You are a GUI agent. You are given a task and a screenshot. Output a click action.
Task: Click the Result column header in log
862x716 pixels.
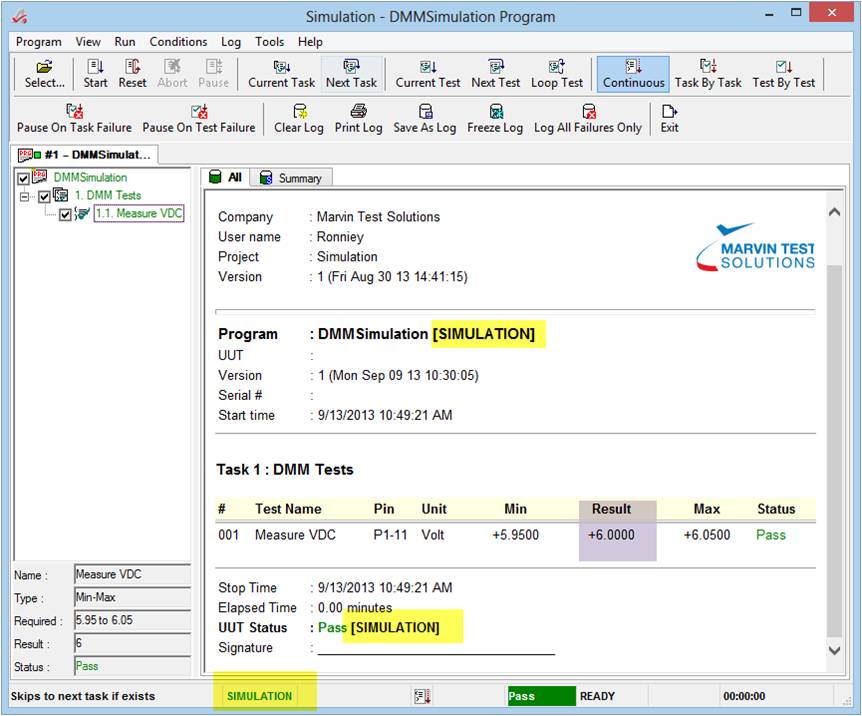click(611, 509)
